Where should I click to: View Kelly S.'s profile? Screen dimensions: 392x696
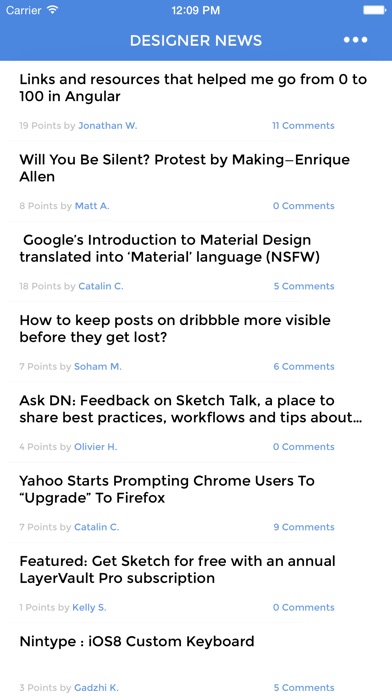point(89,608)
